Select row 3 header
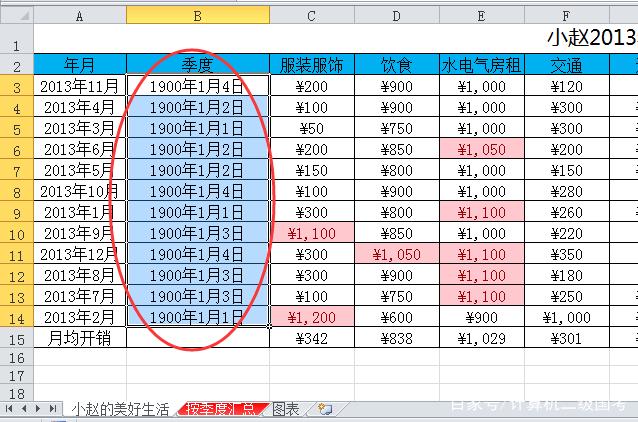Viewport: 638px width, 422px height. [x=17, y=85]
